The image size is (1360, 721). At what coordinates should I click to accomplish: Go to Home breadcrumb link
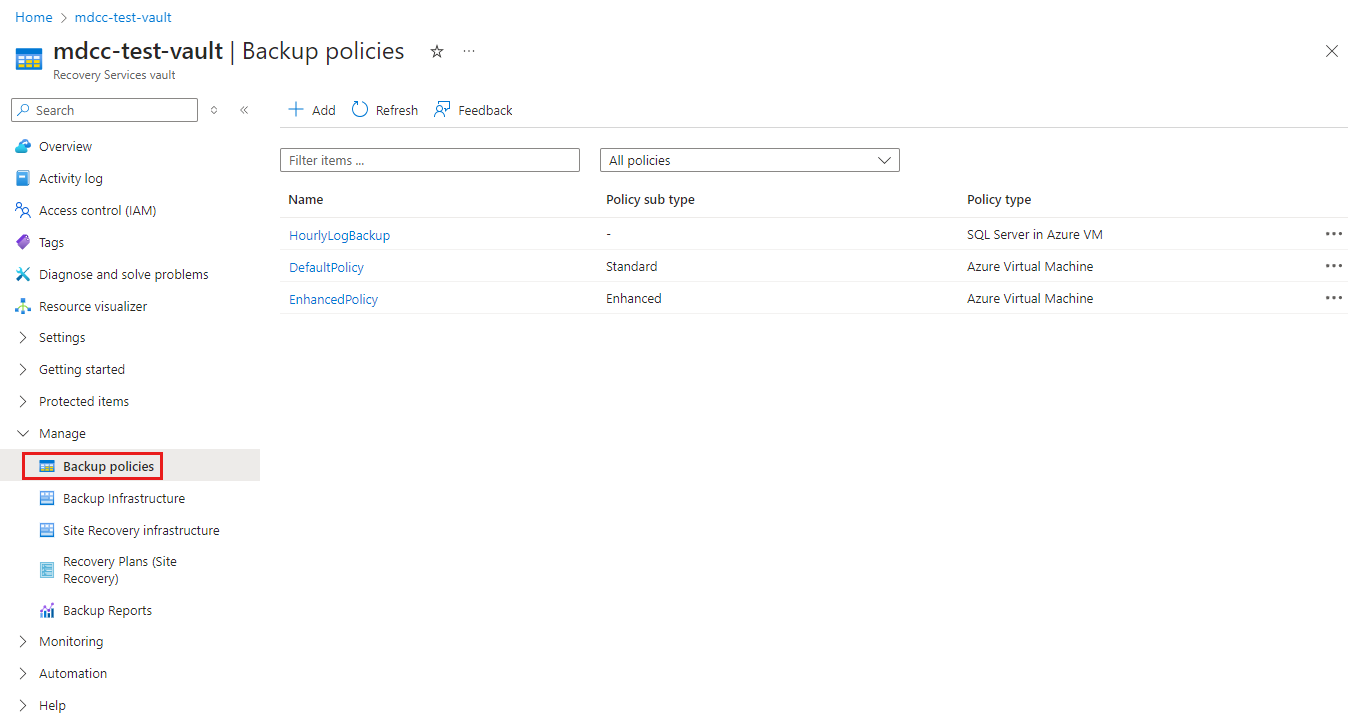tap(33, 17)
